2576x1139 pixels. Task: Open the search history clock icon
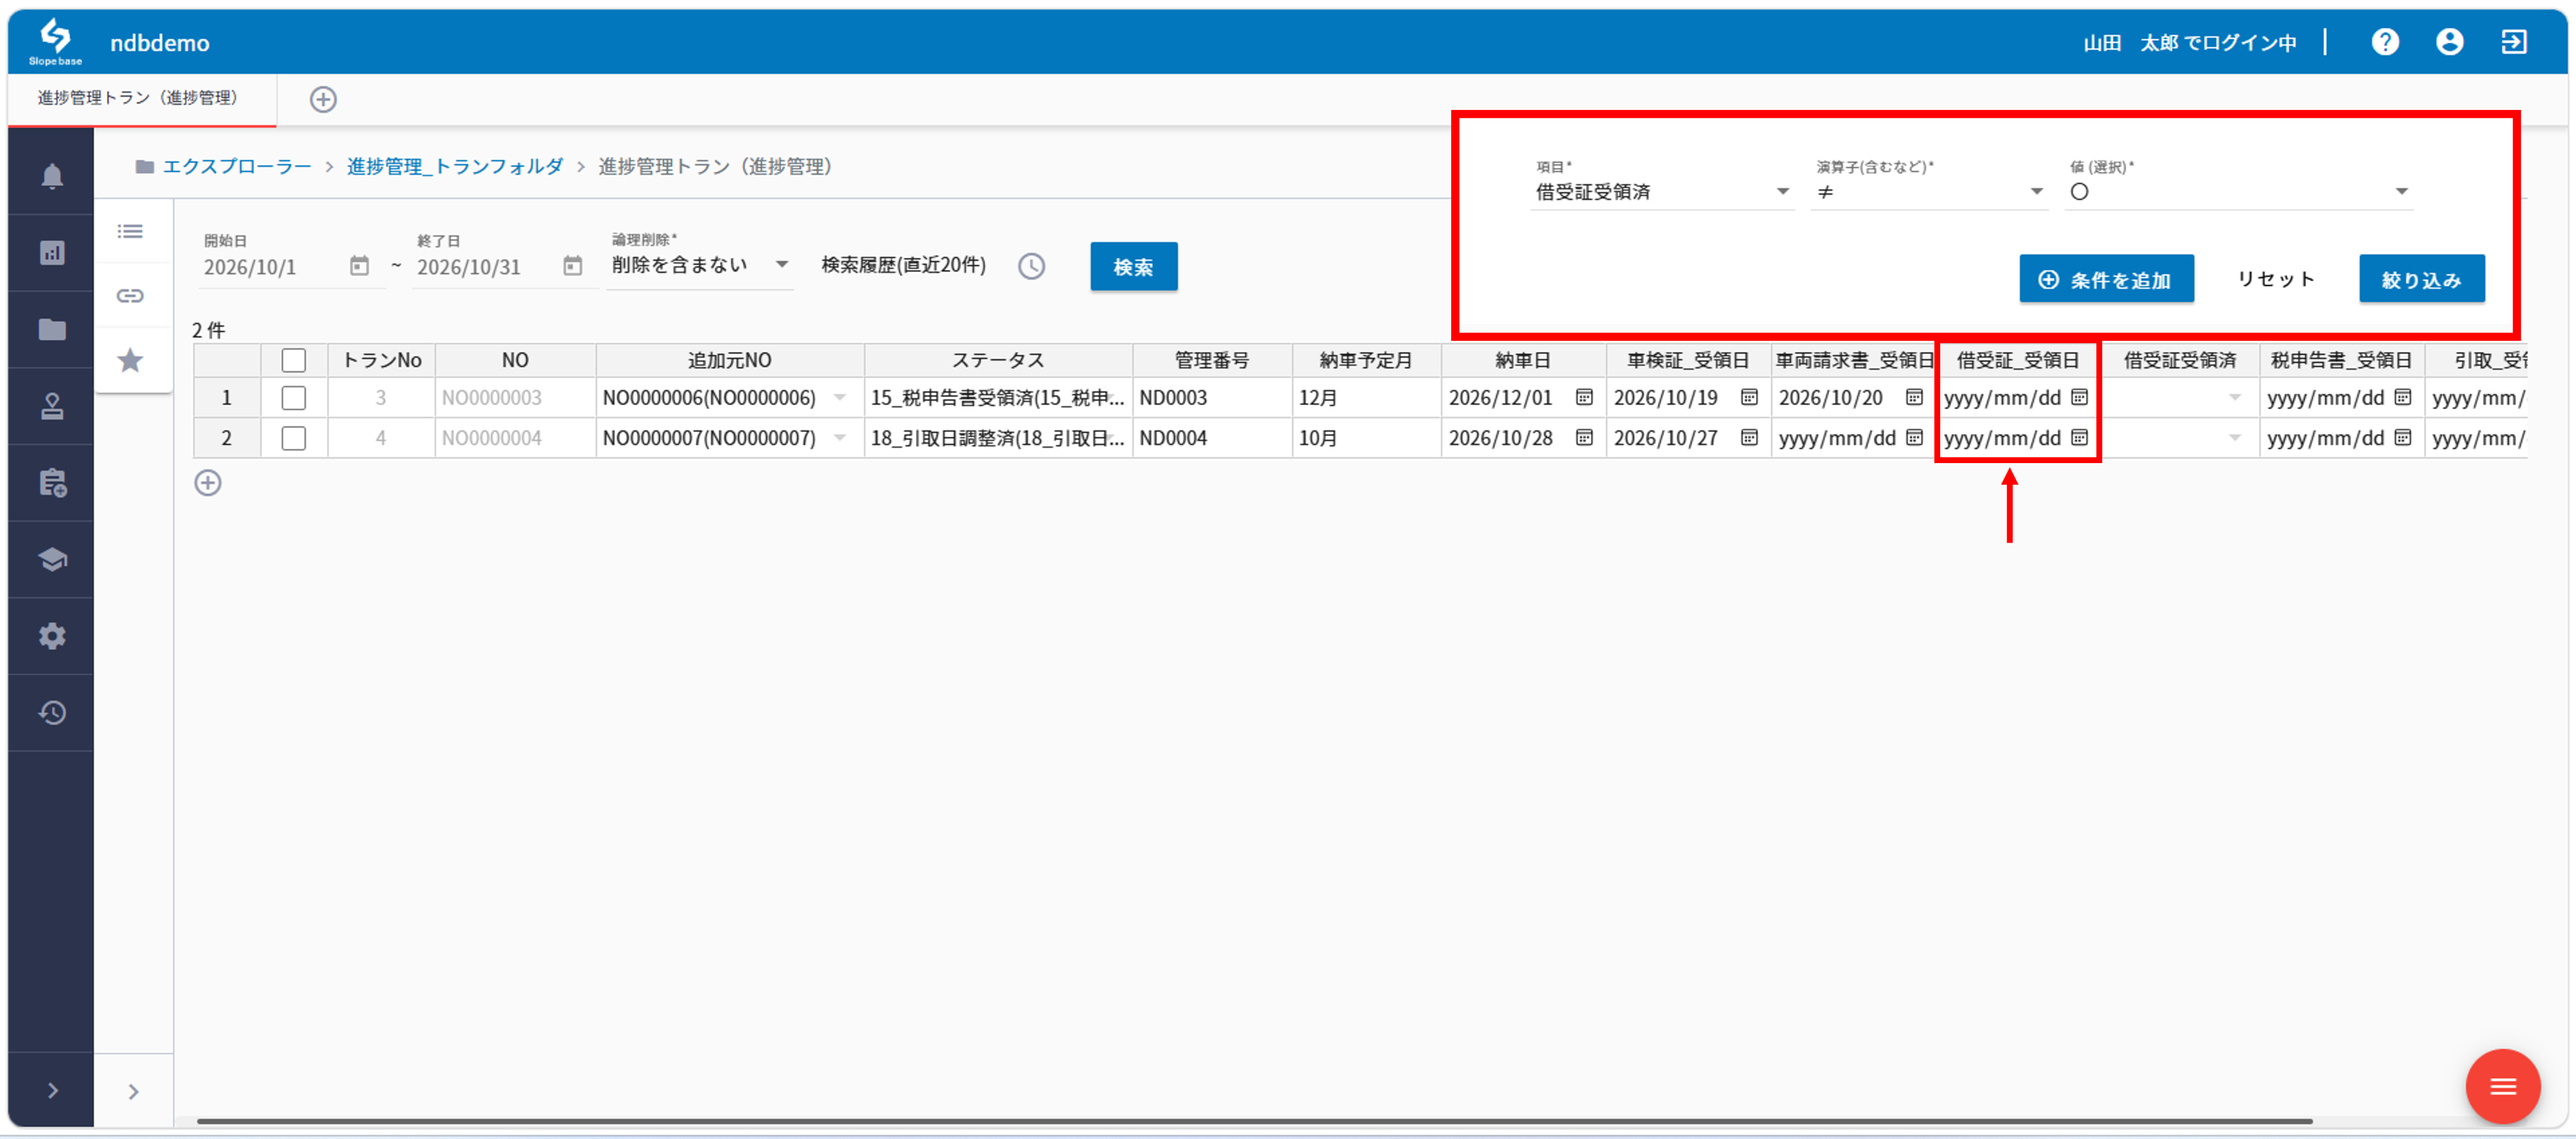pyautogui.click(x=1031, y=266)
